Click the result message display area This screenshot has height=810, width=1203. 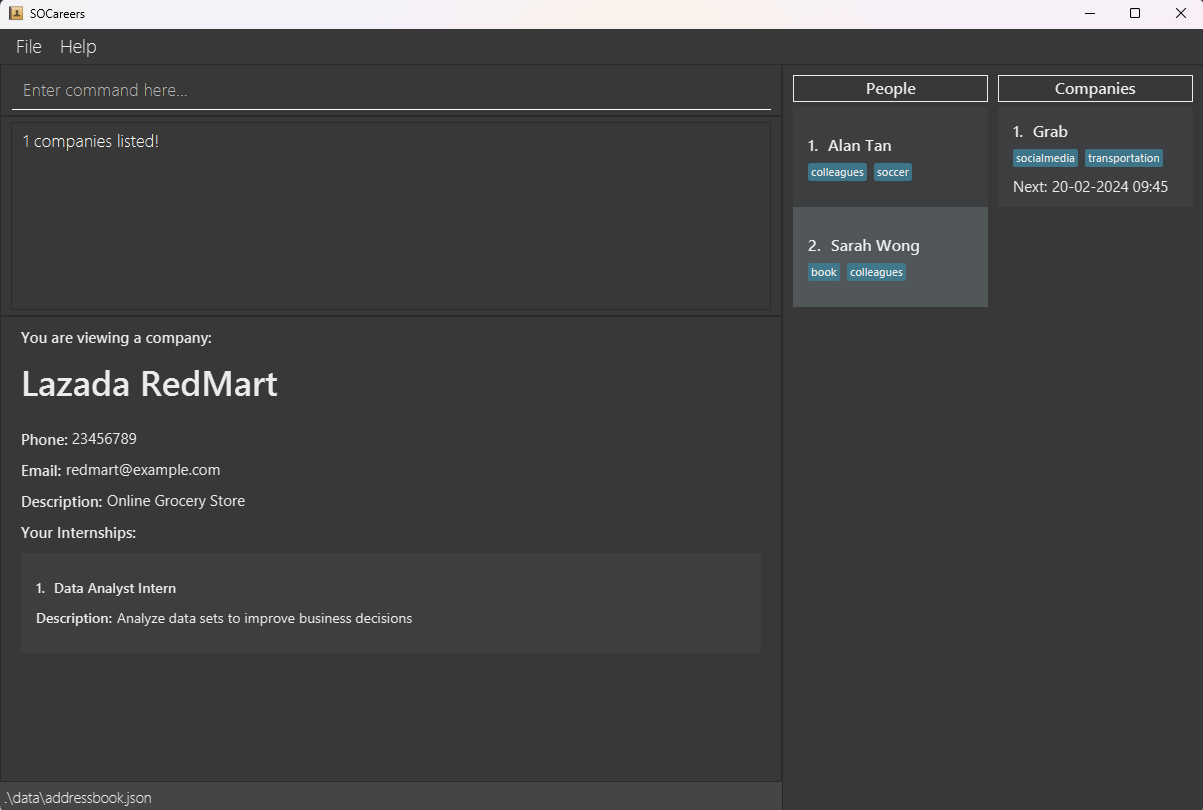390,215
